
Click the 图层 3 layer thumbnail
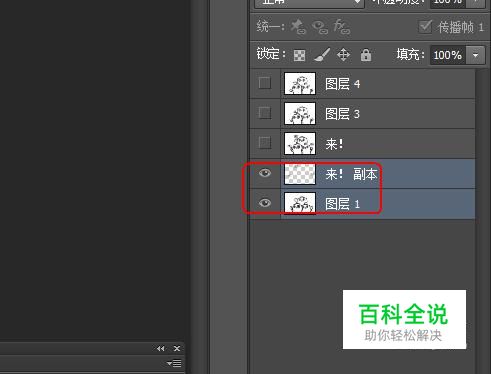pyautogui.click(x=300, y=113)
